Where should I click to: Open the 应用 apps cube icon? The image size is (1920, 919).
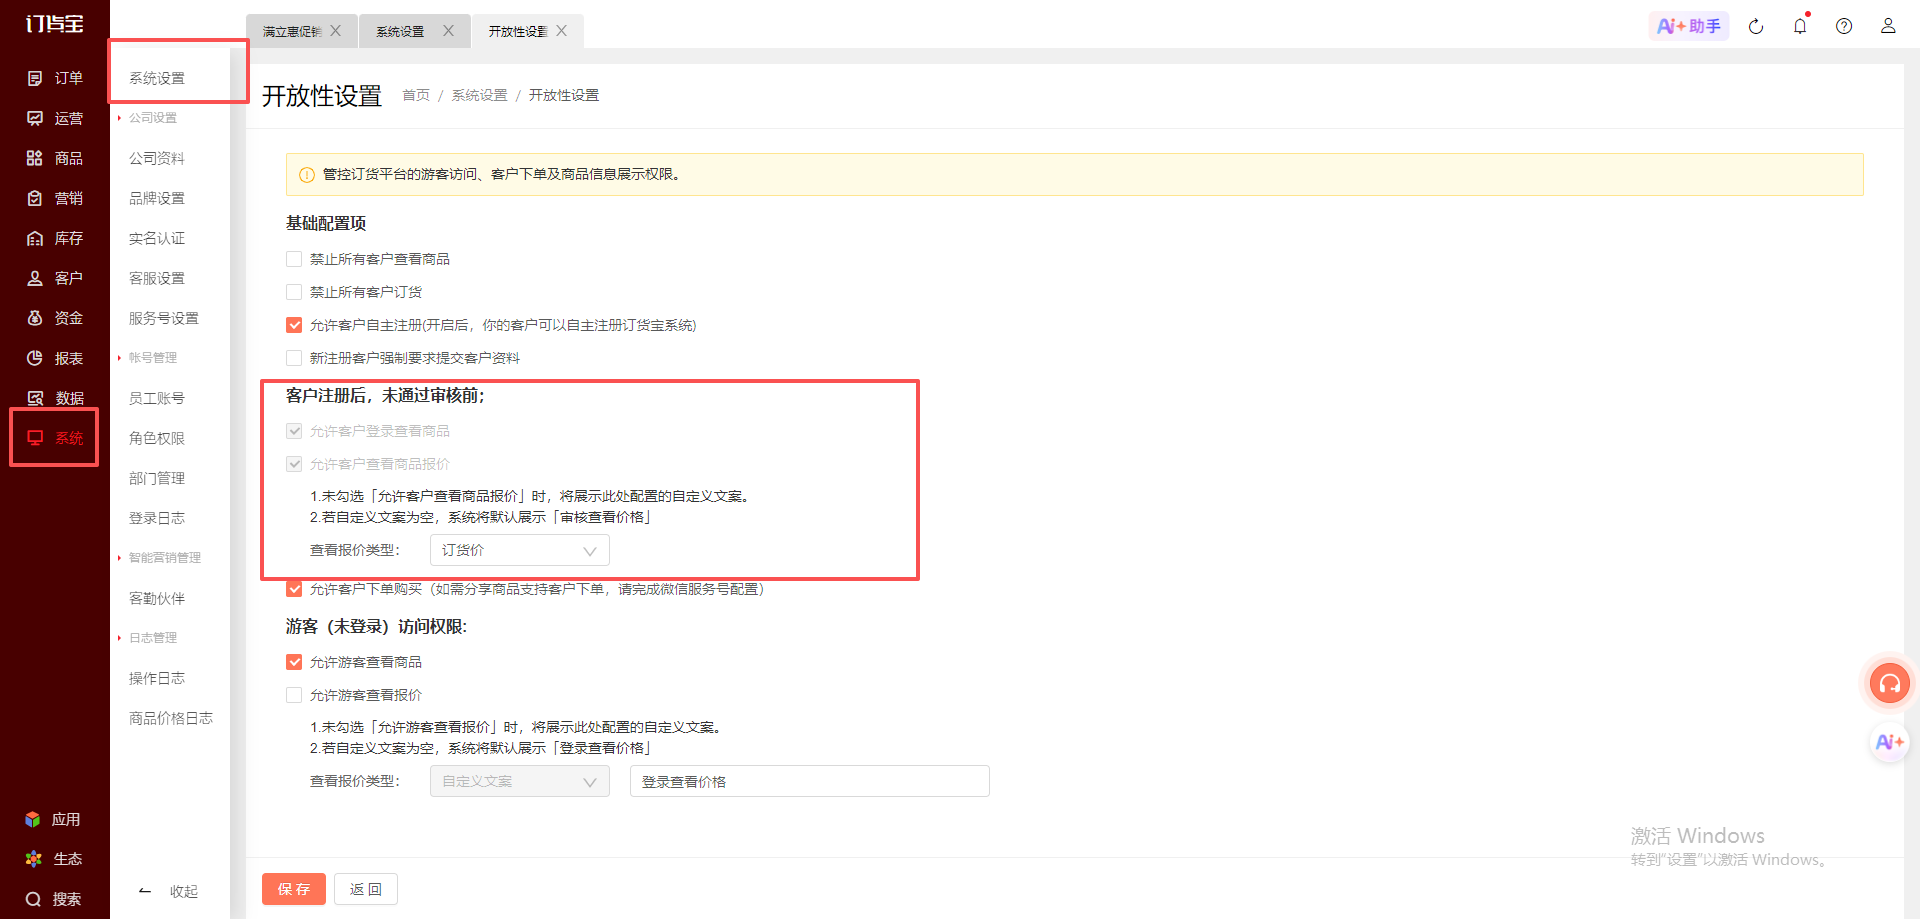(33, 819)
